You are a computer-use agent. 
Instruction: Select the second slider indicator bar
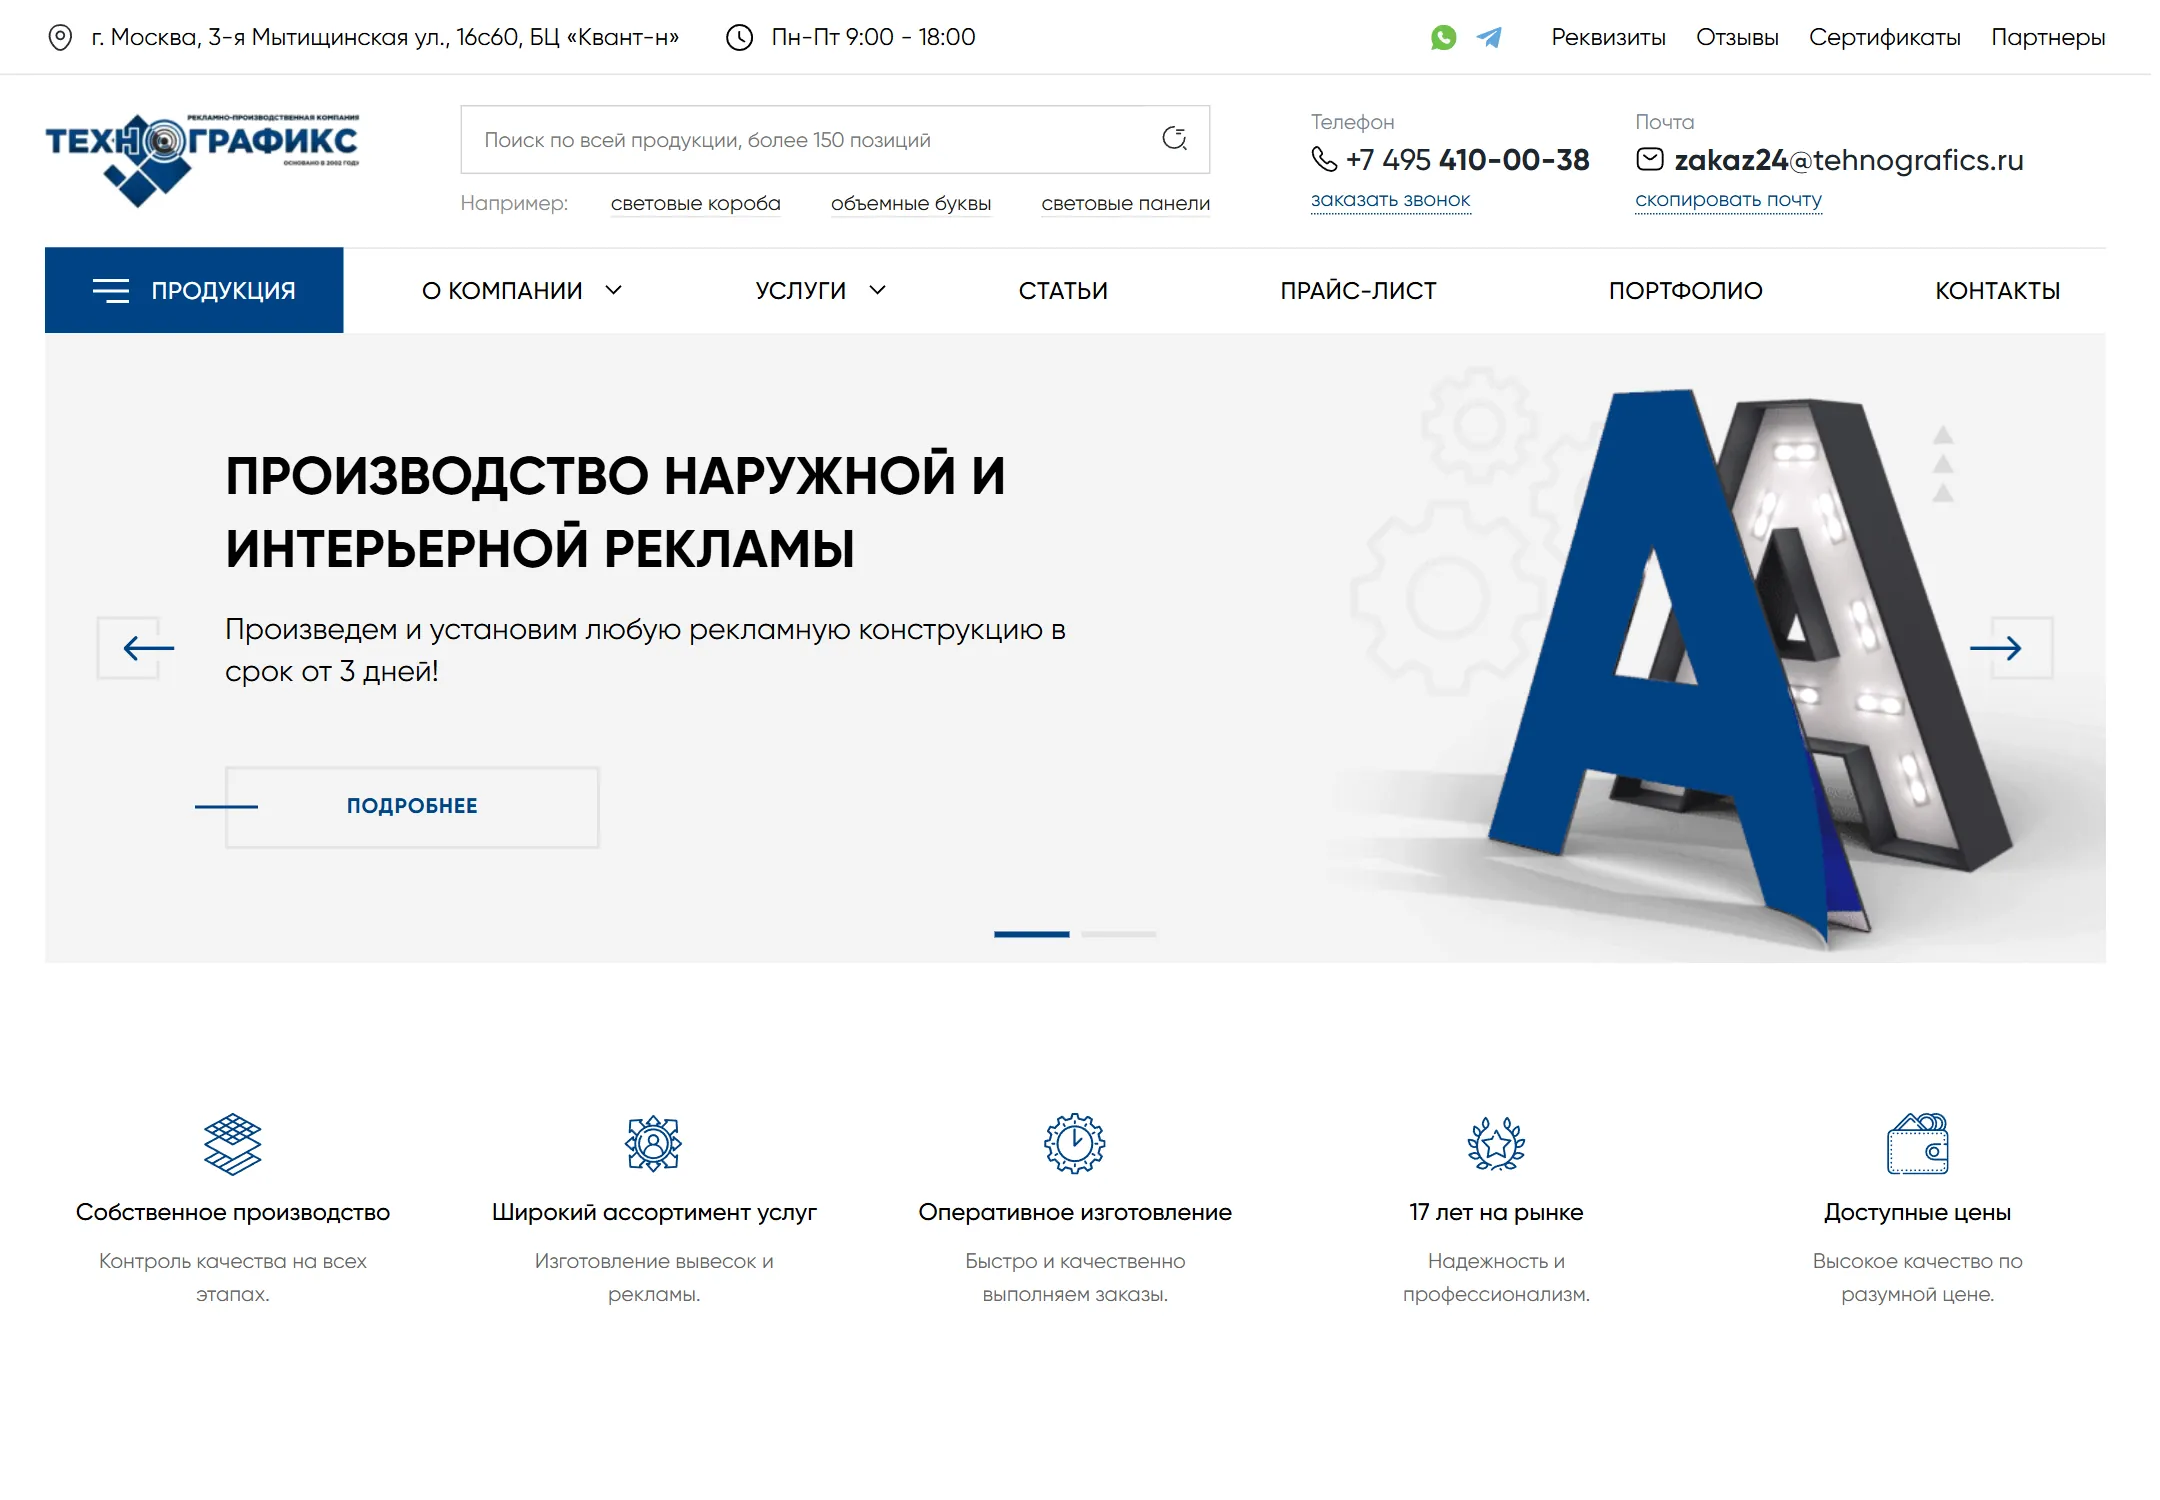coord(1118,934)
